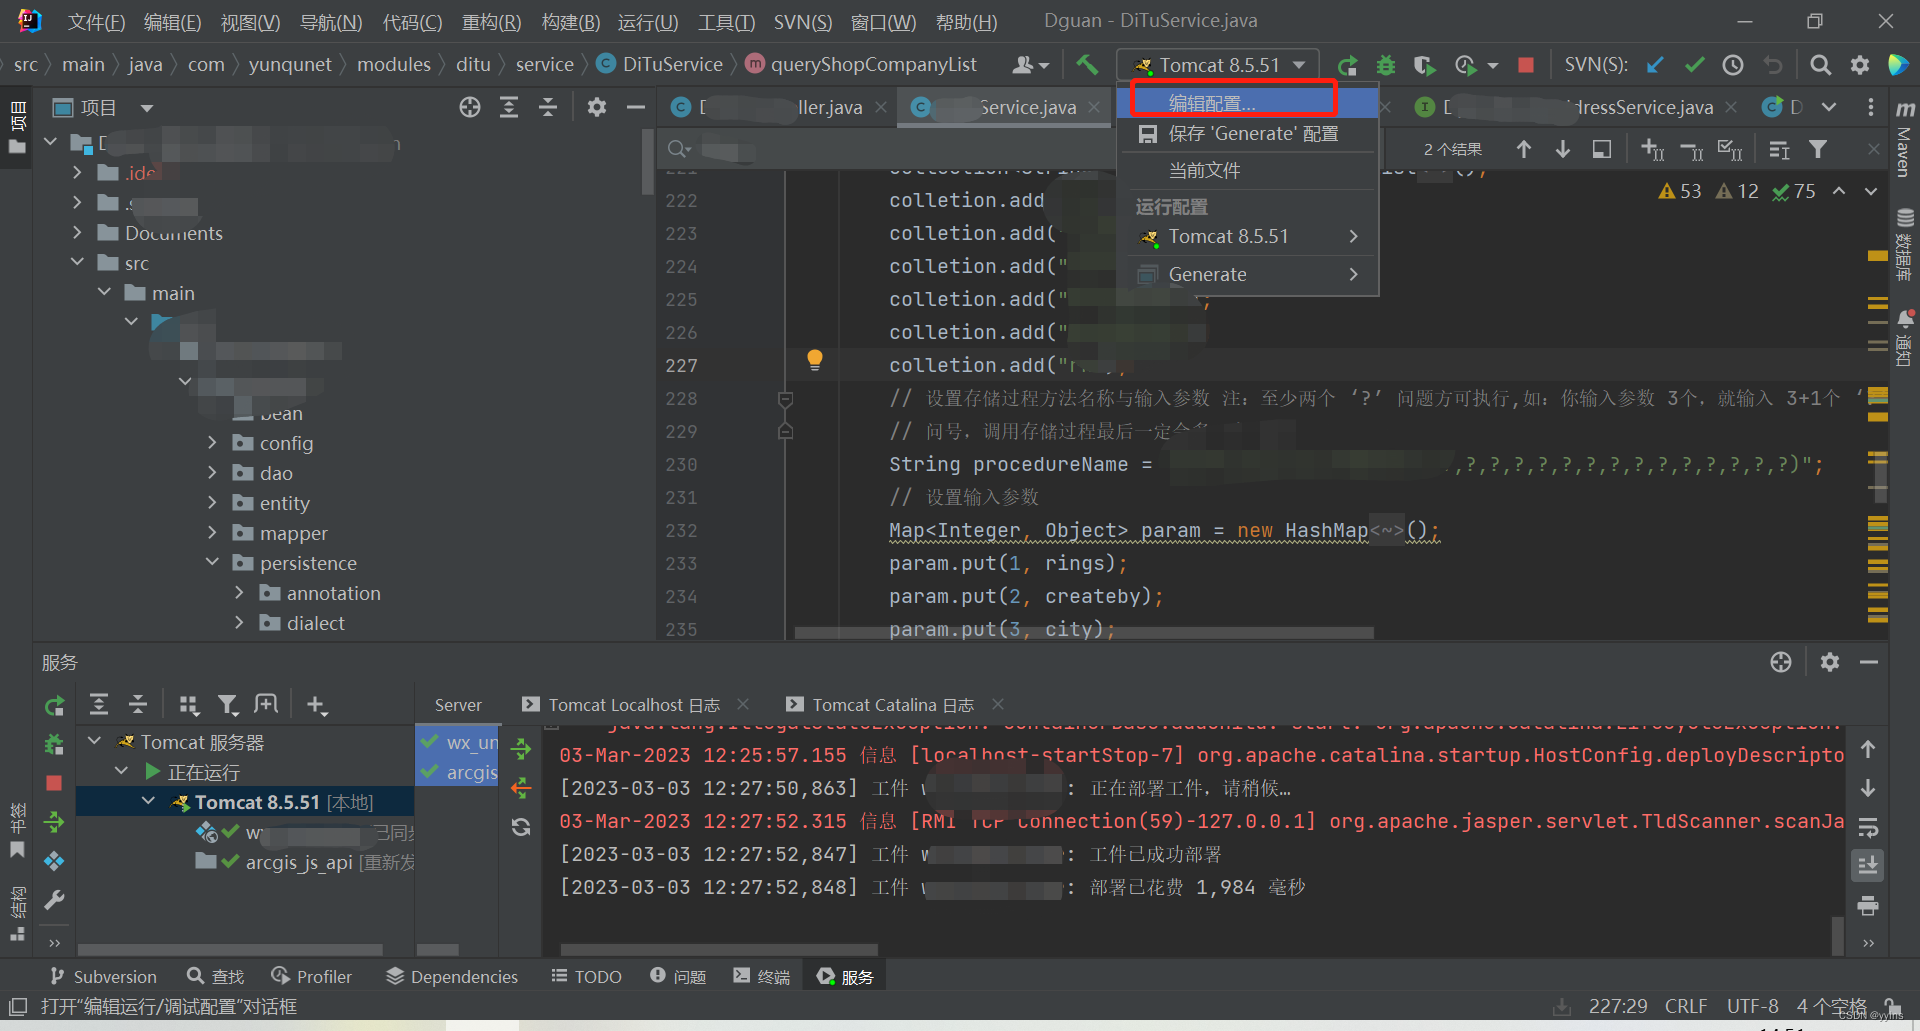
Task: Switch to Tomcat Catalina 日志 tab
Action: point(892,705)
